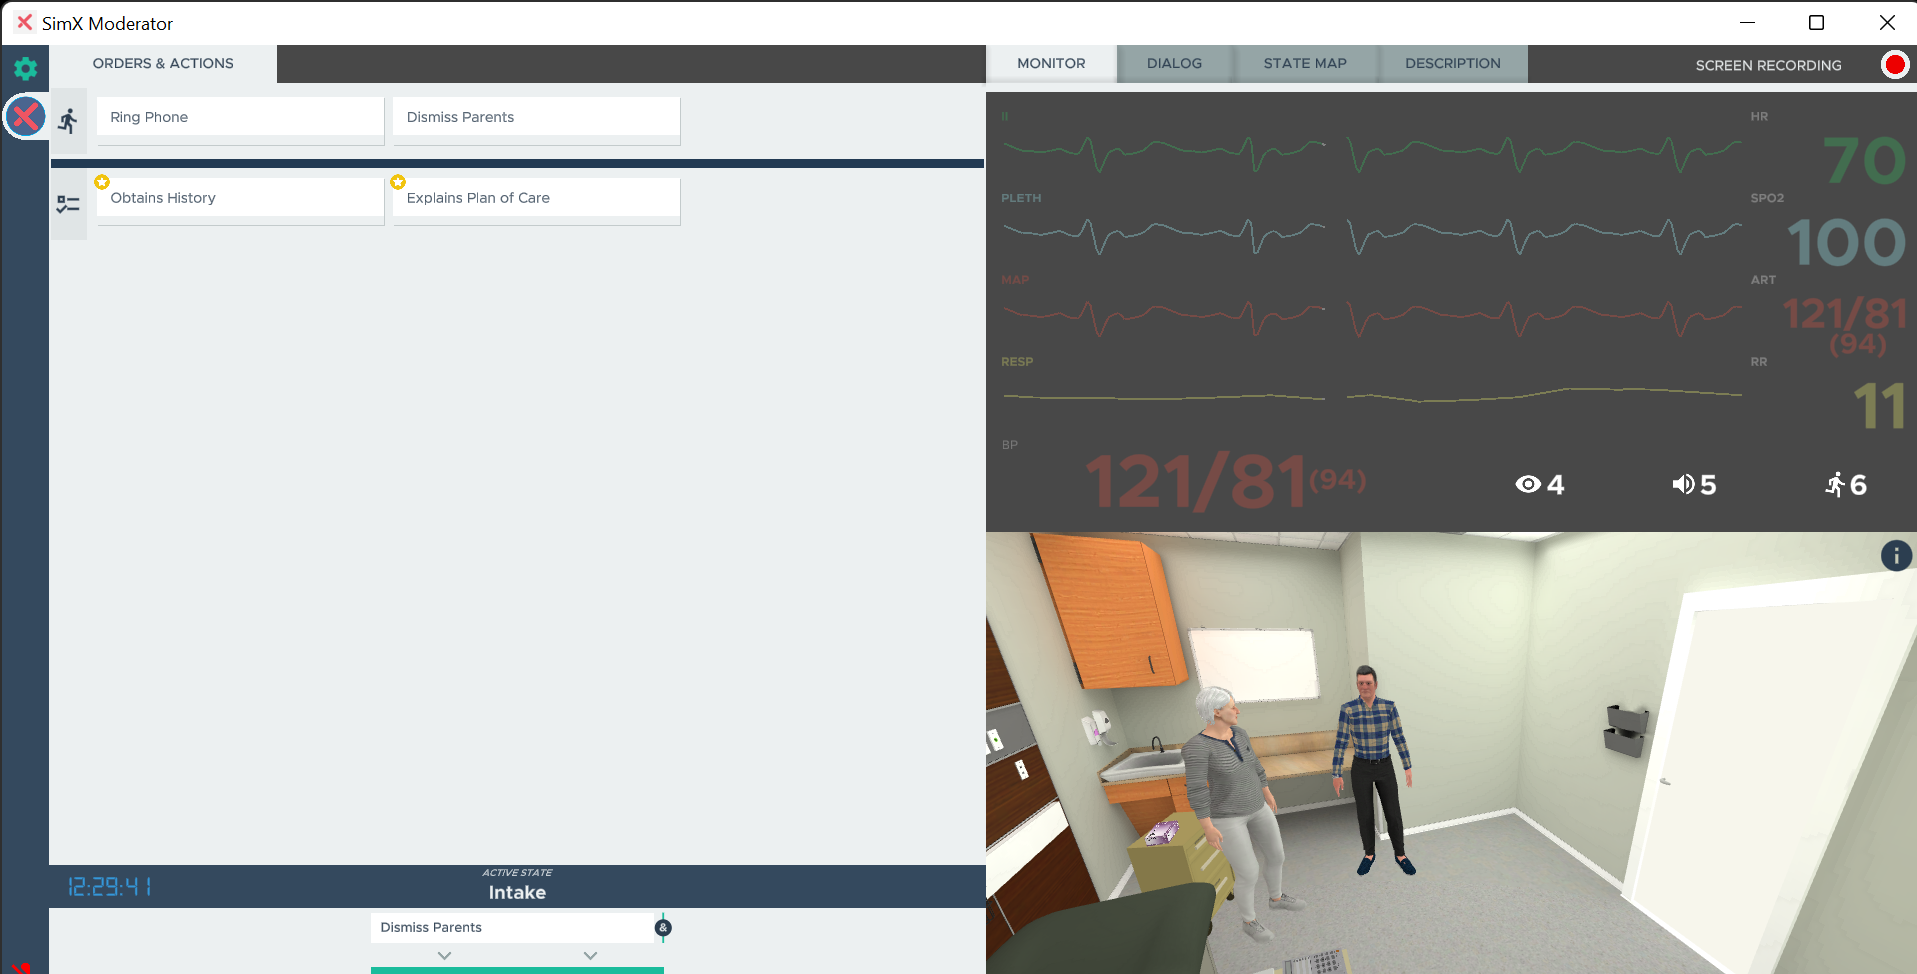The image size is (1917, 974).
Task: Toggle the eye visibility indicator showing 4
Action: [x=1539, y=485]
